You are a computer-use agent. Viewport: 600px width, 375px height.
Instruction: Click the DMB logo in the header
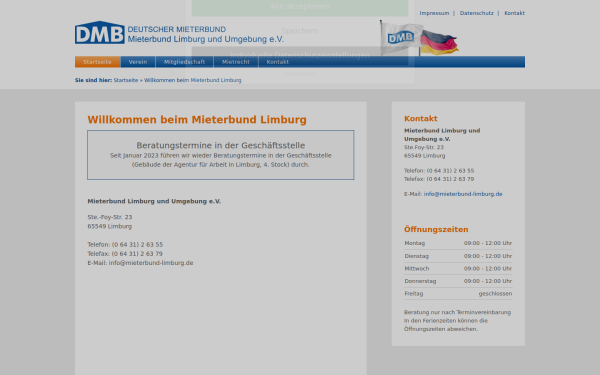click(99, 33)
